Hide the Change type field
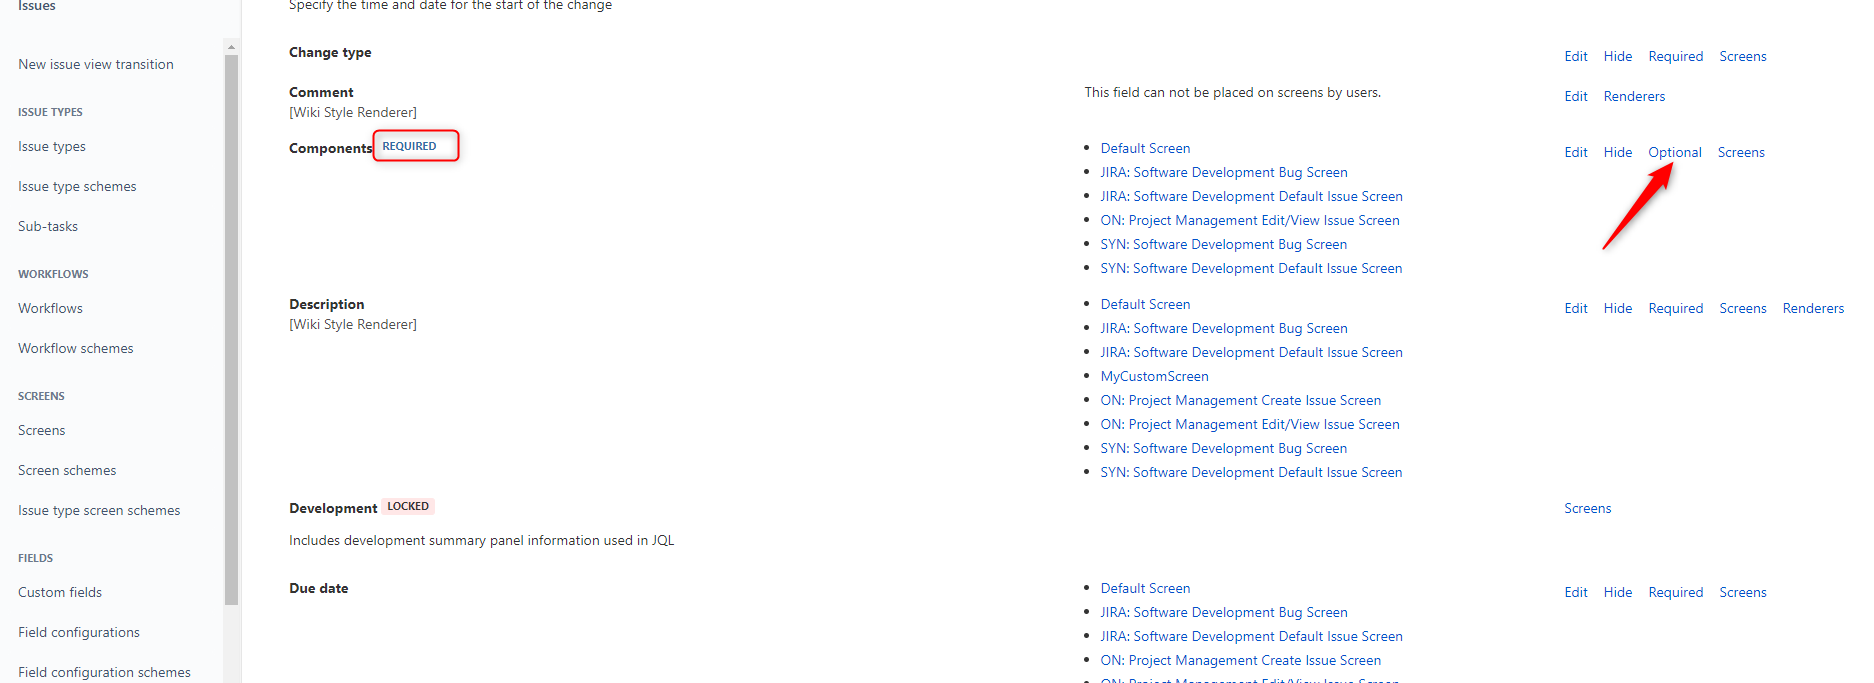Screen dimensions: 1874x683 click(1617, 56)
